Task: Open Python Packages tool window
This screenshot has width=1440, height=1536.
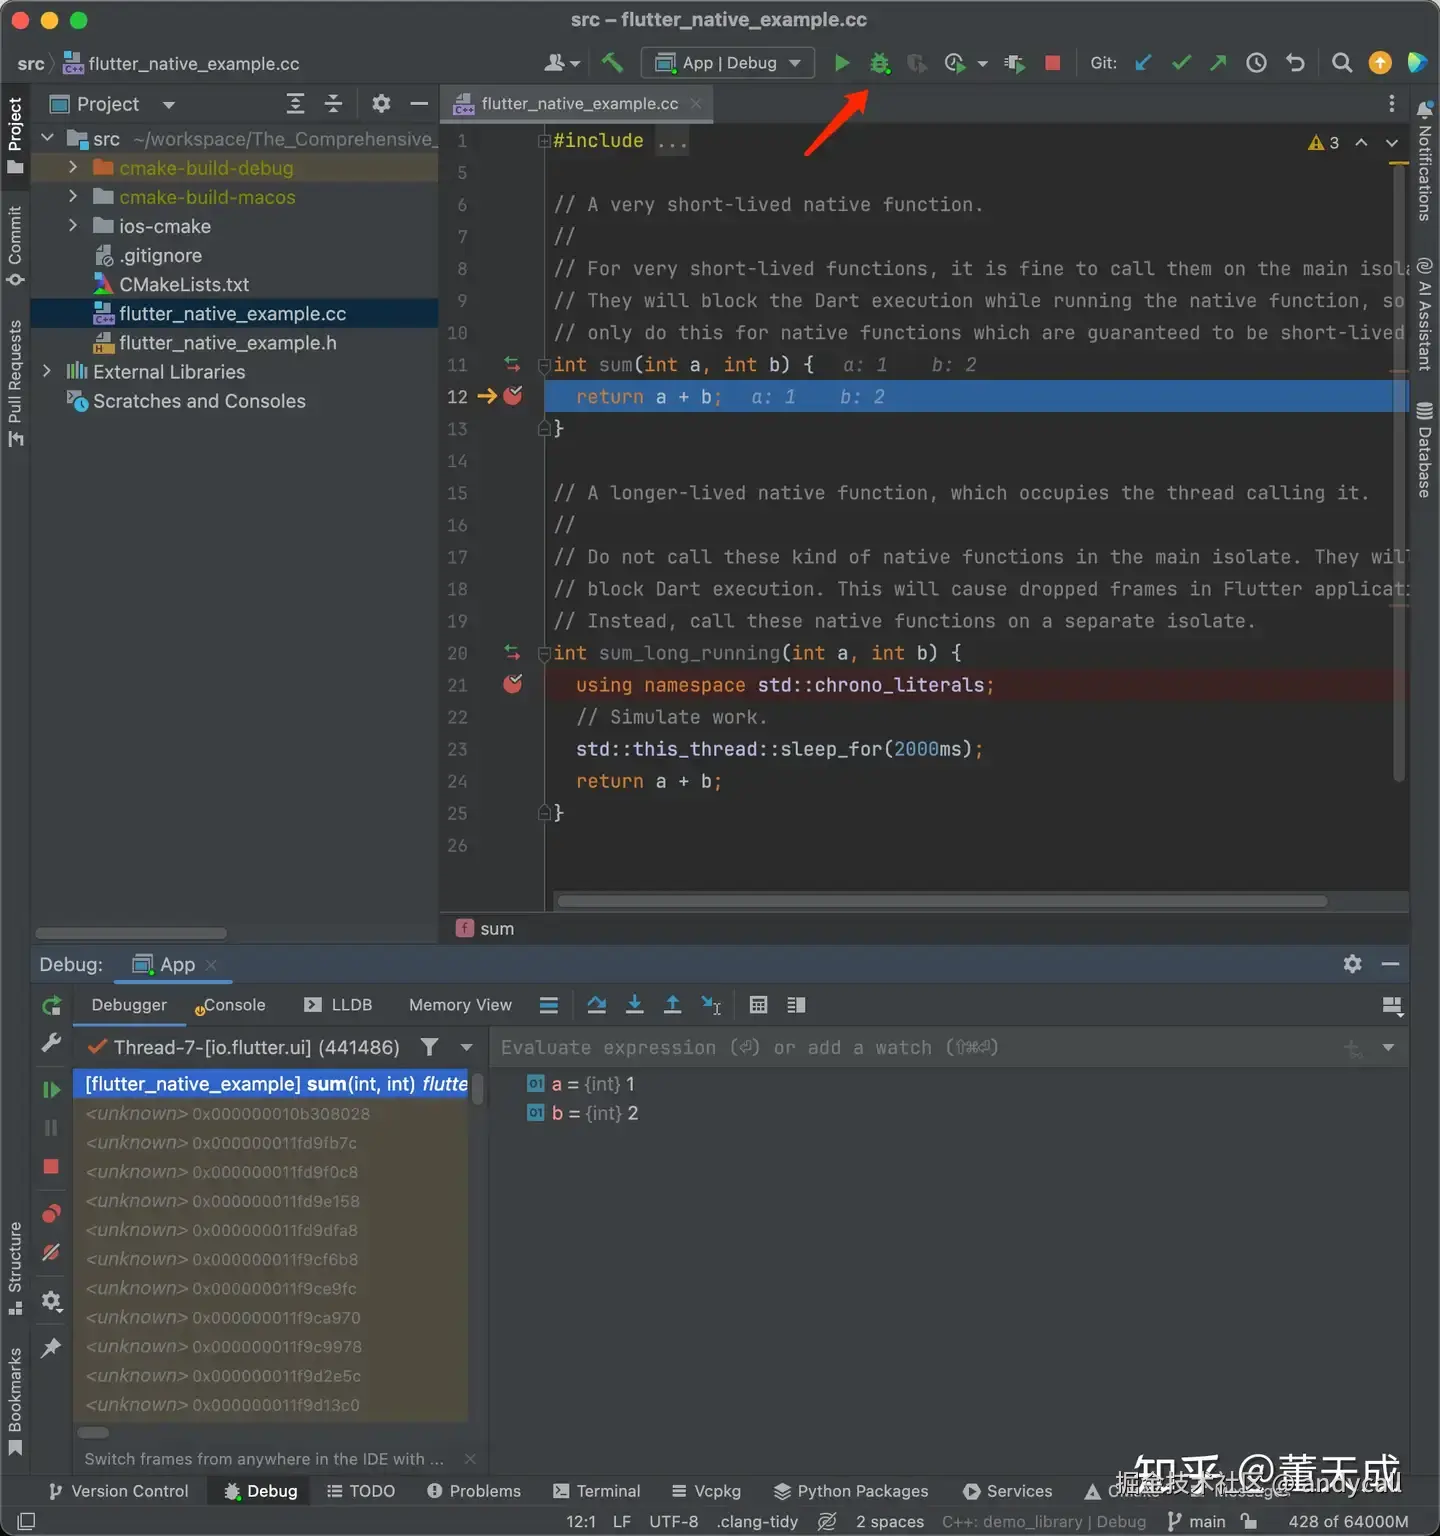Action: 851,1491
